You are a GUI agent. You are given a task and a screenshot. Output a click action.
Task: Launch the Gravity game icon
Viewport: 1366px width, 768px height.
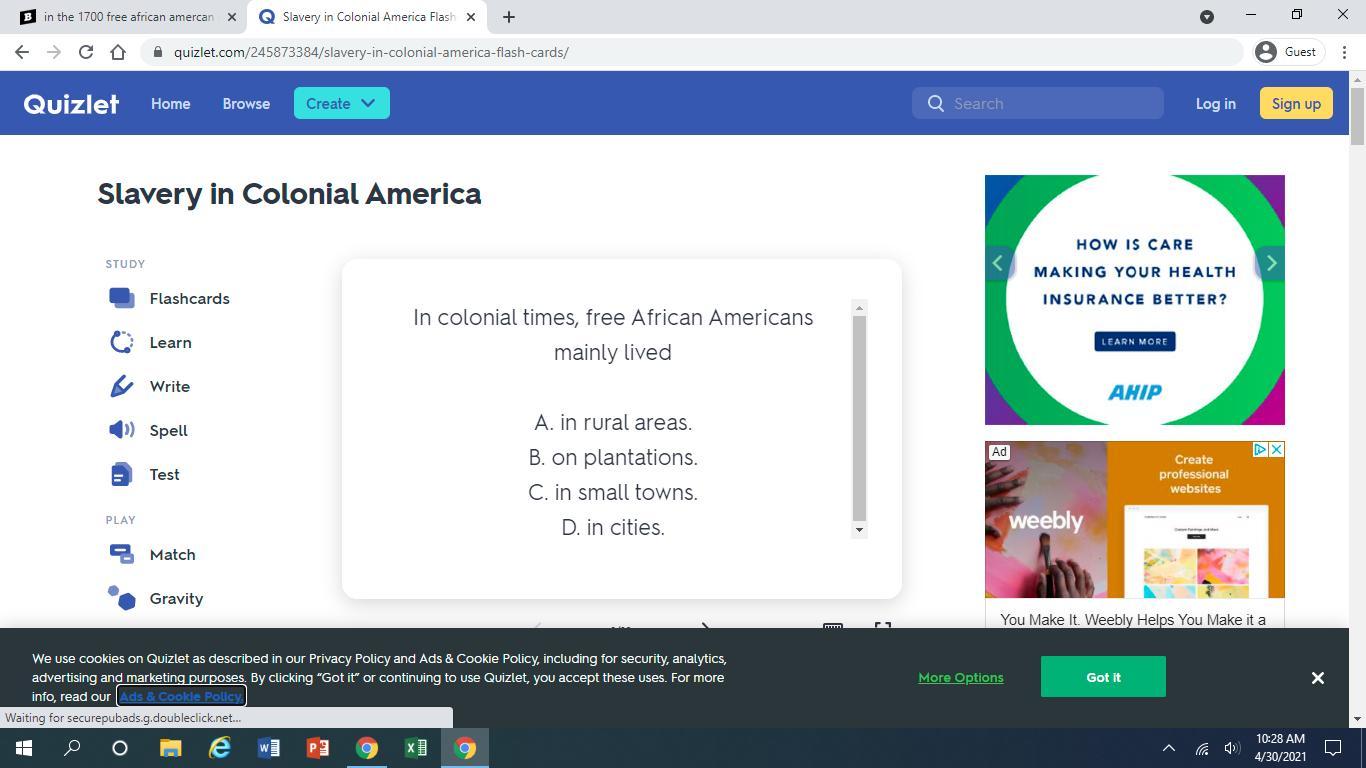pos(121,598)
